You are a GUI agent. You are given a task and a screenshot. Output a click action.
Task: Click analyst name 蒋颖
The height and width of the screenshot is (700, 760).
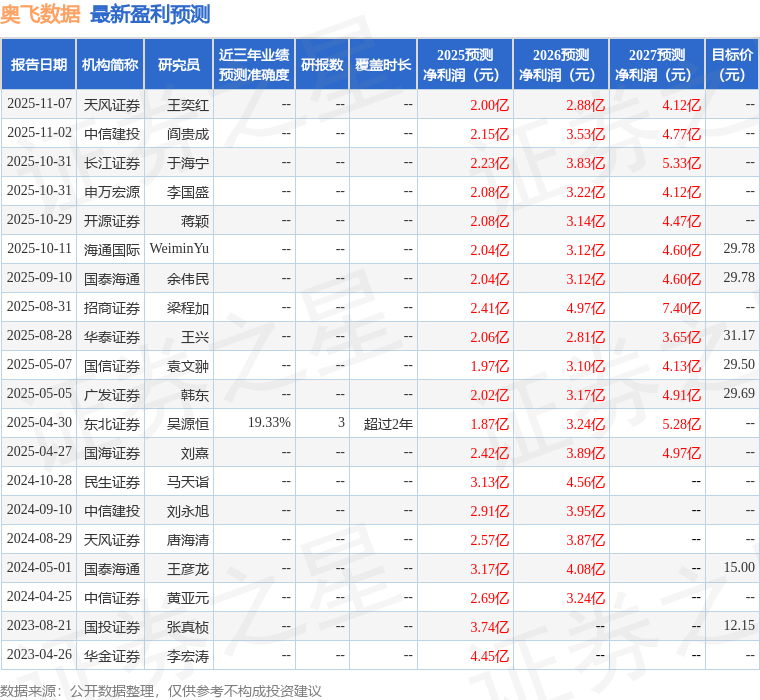[195, 221]
